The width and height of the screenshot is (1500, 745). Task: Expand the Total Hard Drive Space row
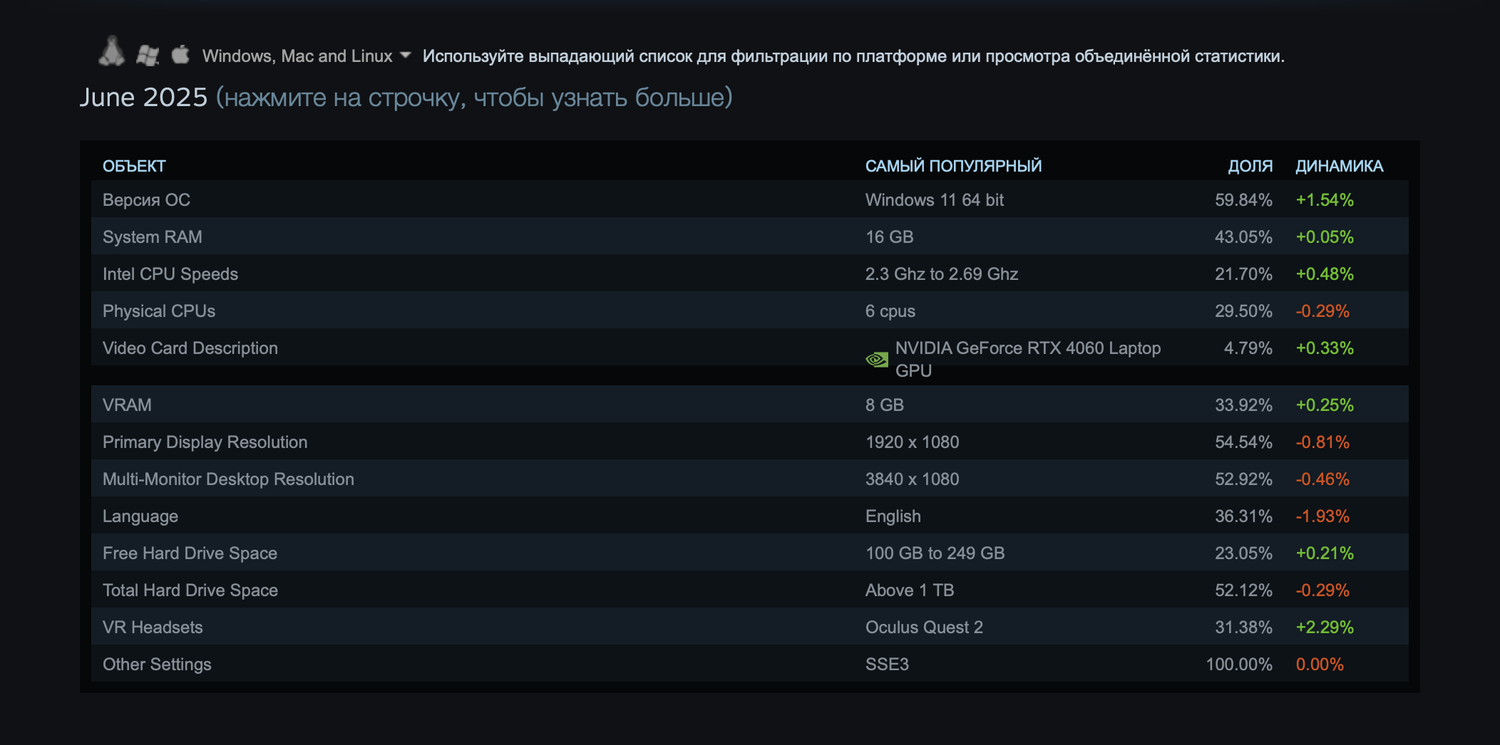click(x=190, y=590)
